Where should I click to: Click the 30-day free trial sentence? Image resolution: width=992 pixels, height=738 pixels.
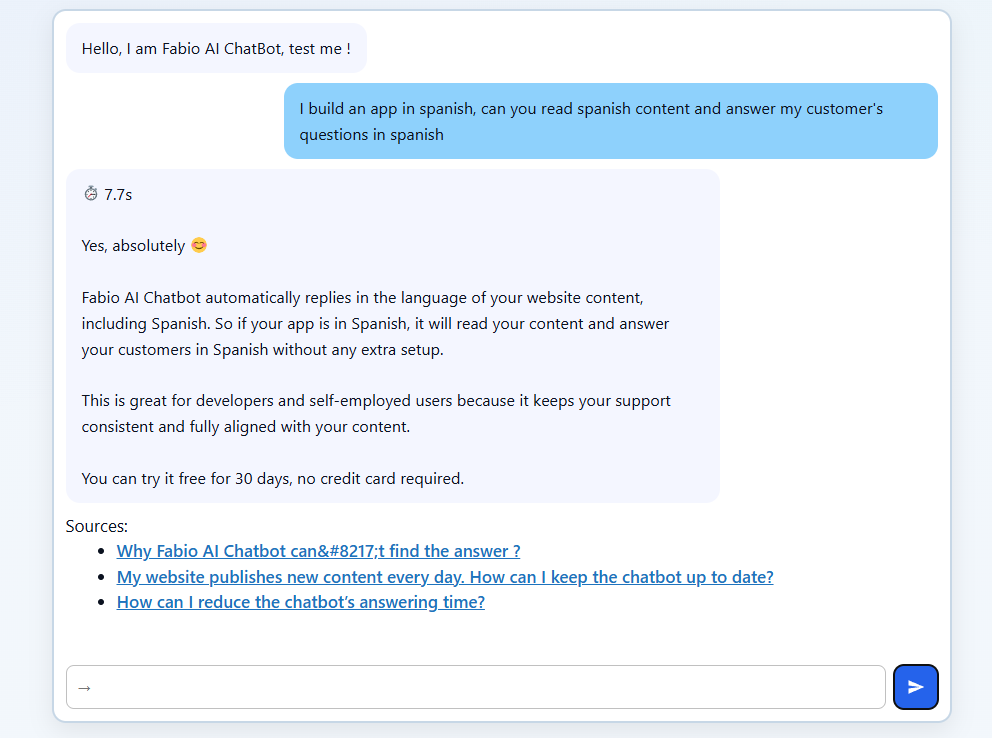point(272,478)
